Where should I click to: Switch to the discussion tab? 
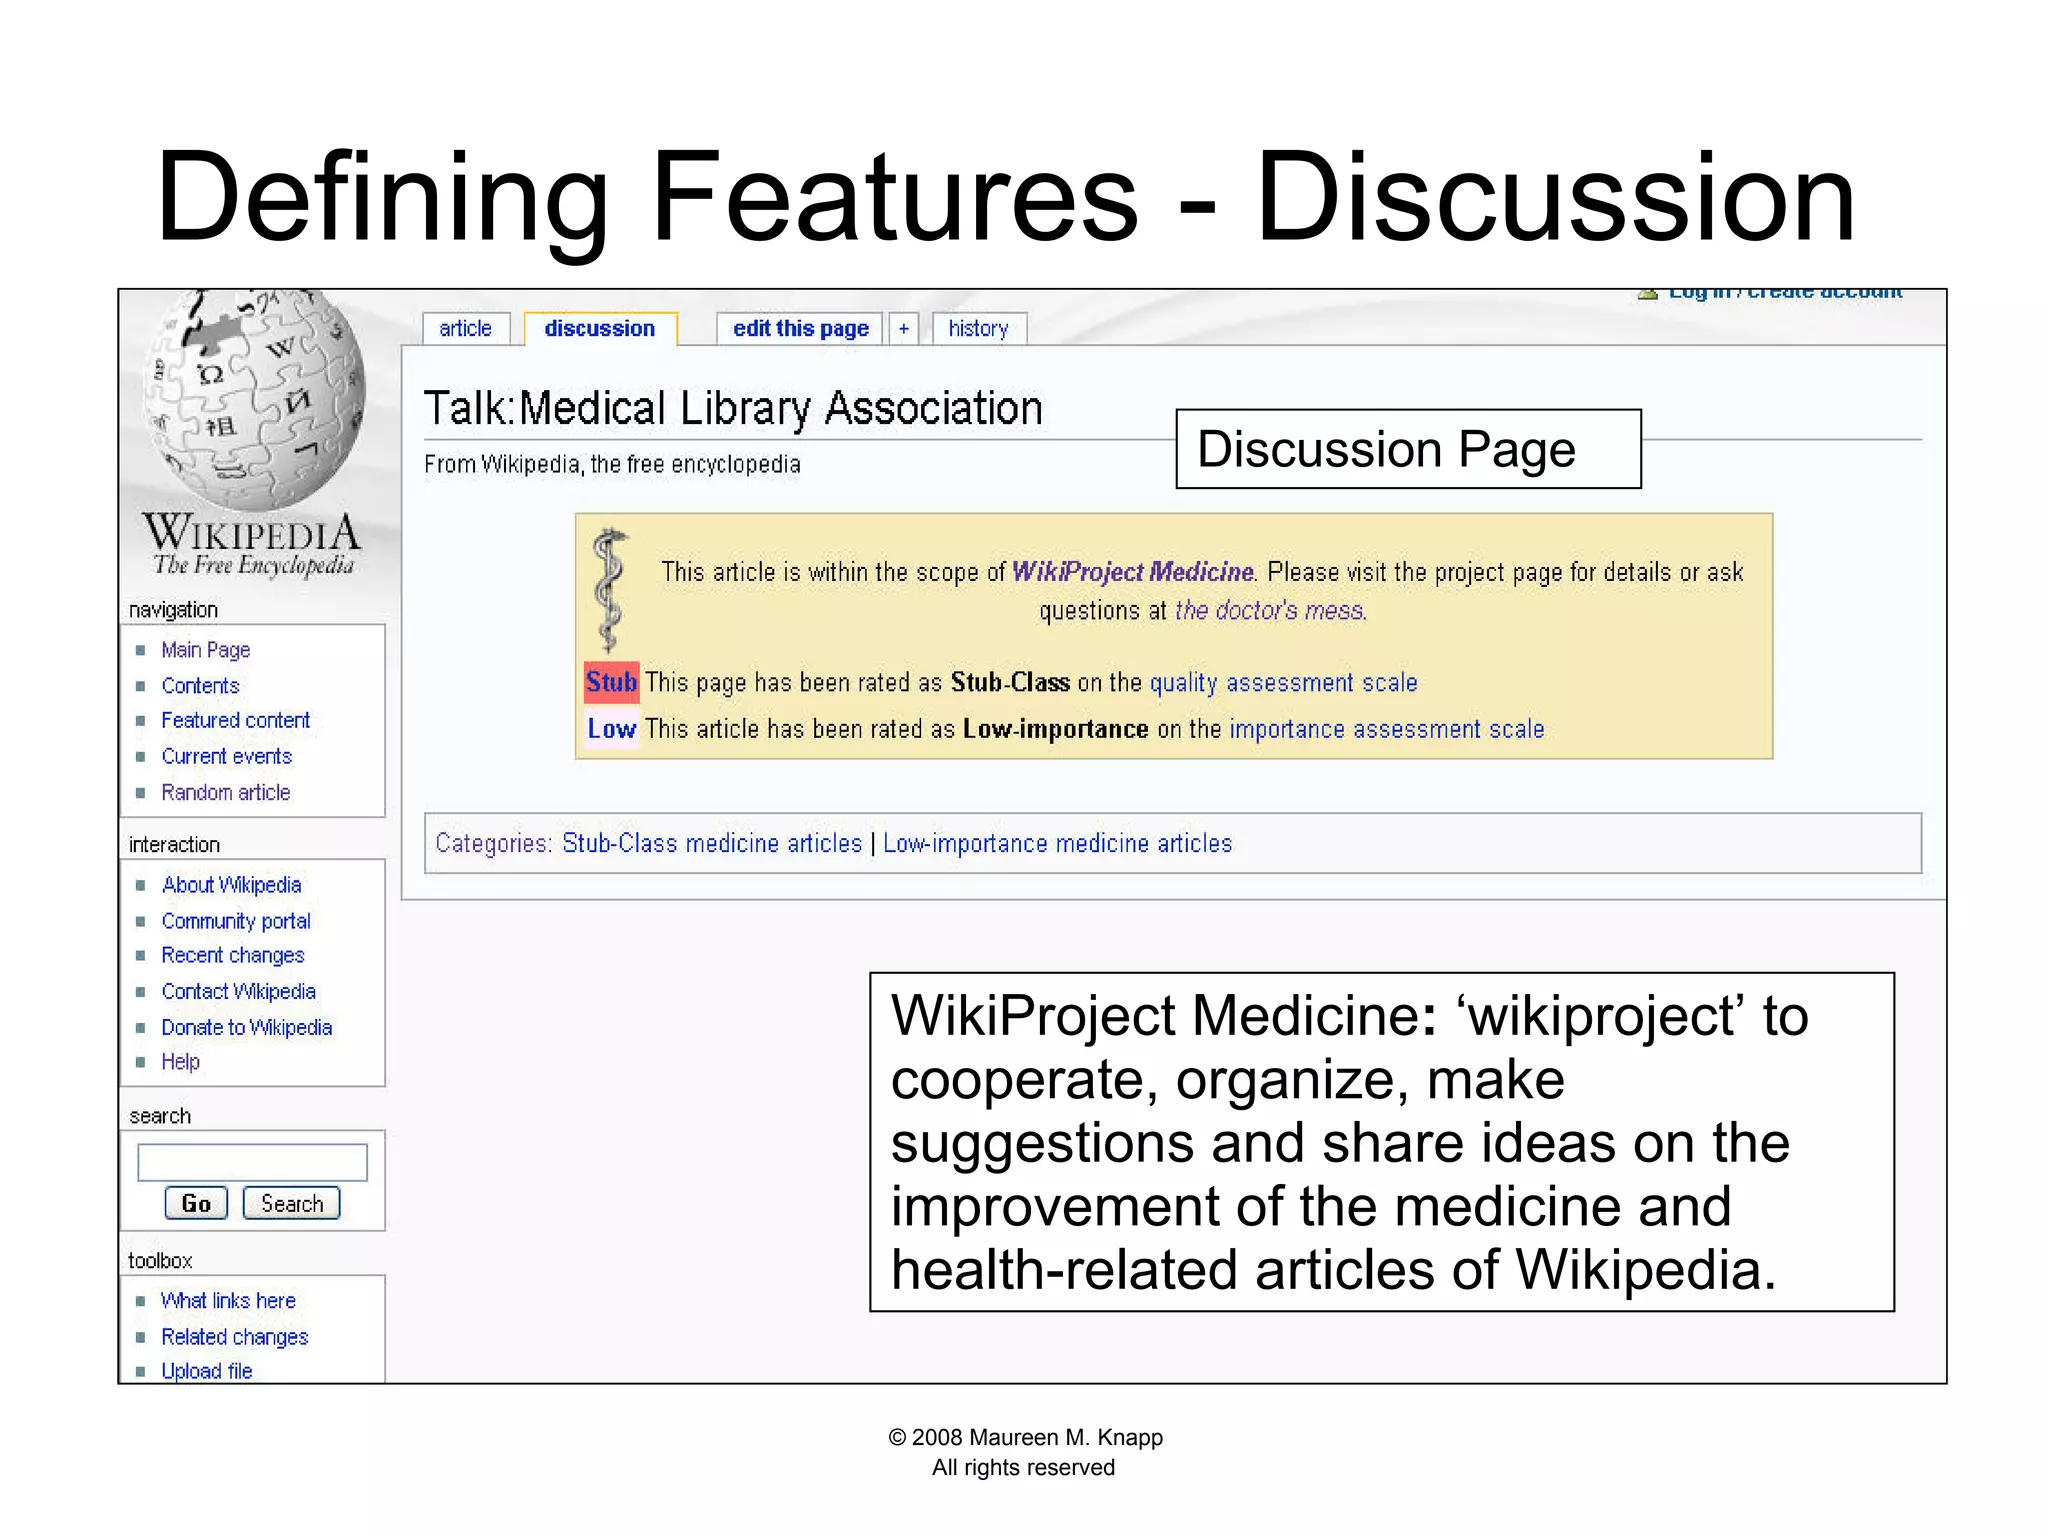[600, 328]
